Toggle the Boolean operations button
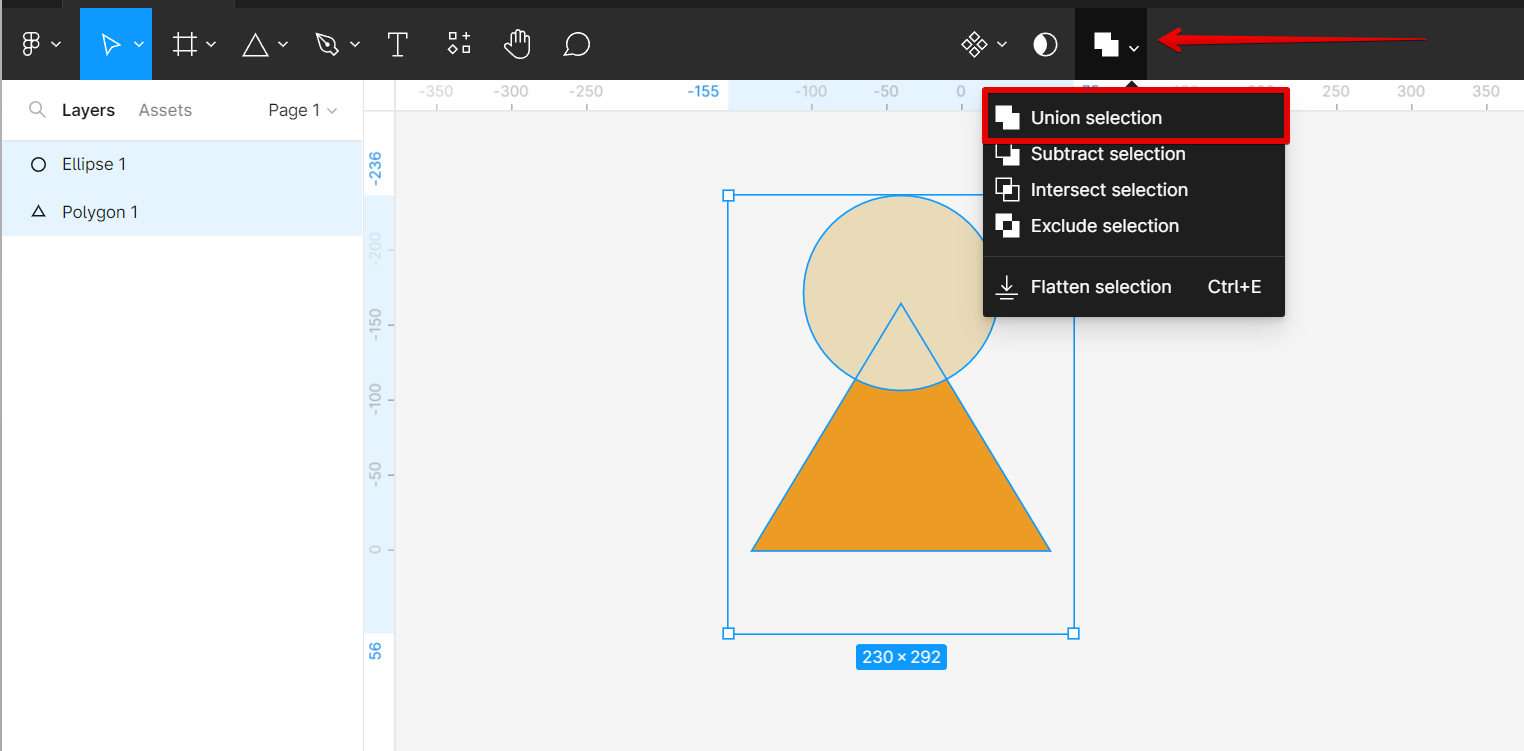Viewport: 1524px width, 751px height. pos(1105,44)
